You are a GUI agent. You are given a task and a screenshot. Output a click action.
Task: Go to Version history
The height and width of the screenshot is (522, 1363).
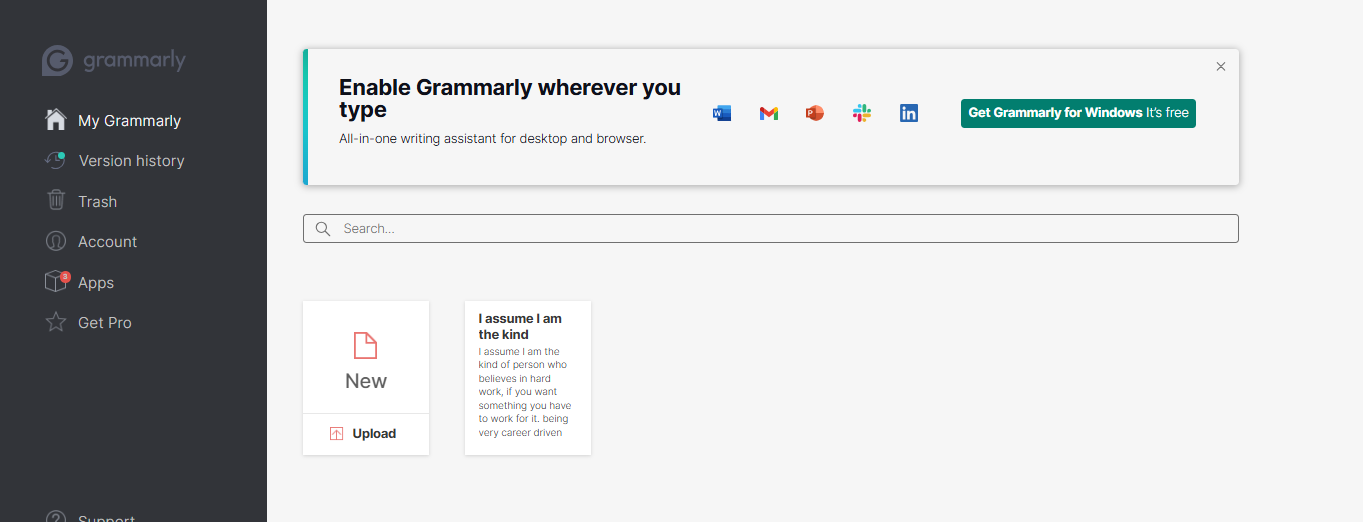click(x=131, y=161)
